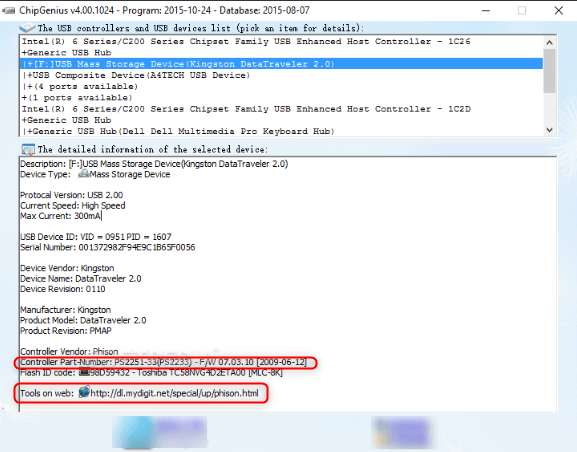Click the chip icon beside Flash ID code
This screenshot has height=452, width=577.
pyautogui.click(x=85, y=372)
